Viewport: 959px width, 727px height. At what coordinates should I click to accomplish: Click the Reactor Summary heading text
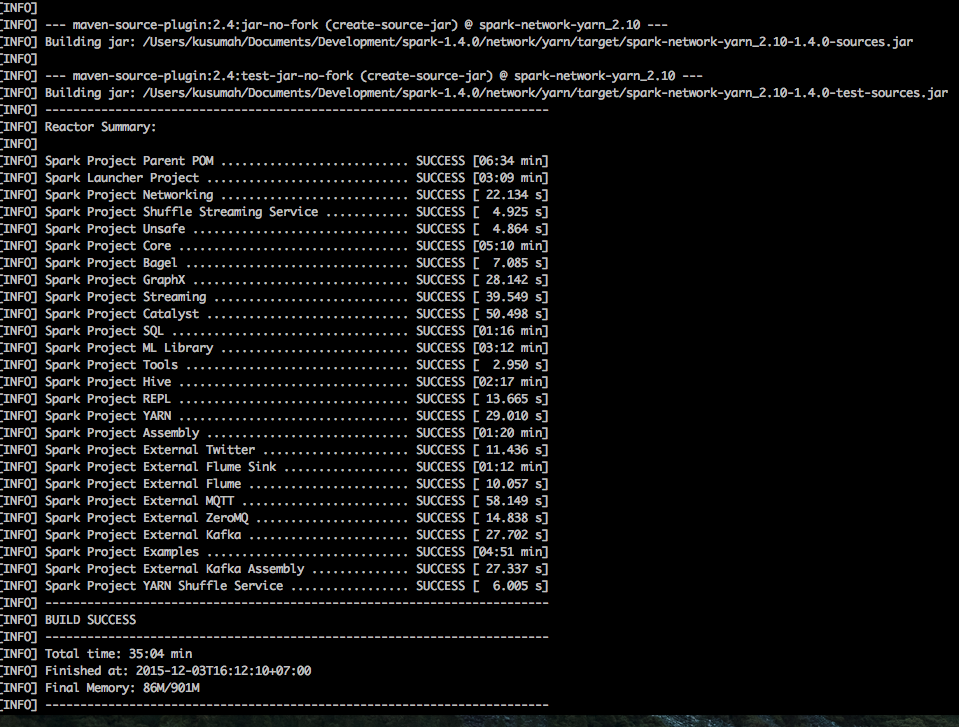(x=100, y=127)
